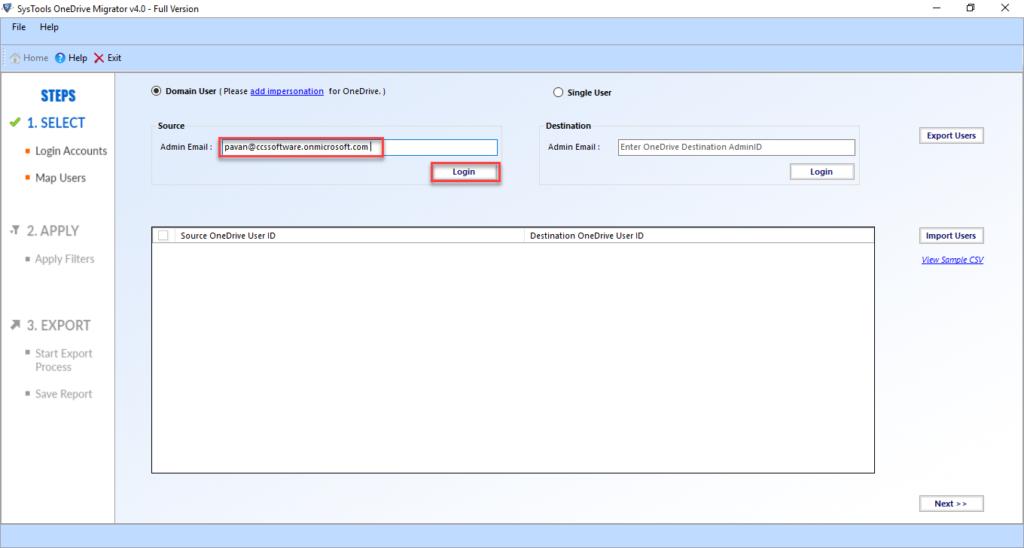
Task: Click the Destination Admin Email field
Action: [736, 147]
